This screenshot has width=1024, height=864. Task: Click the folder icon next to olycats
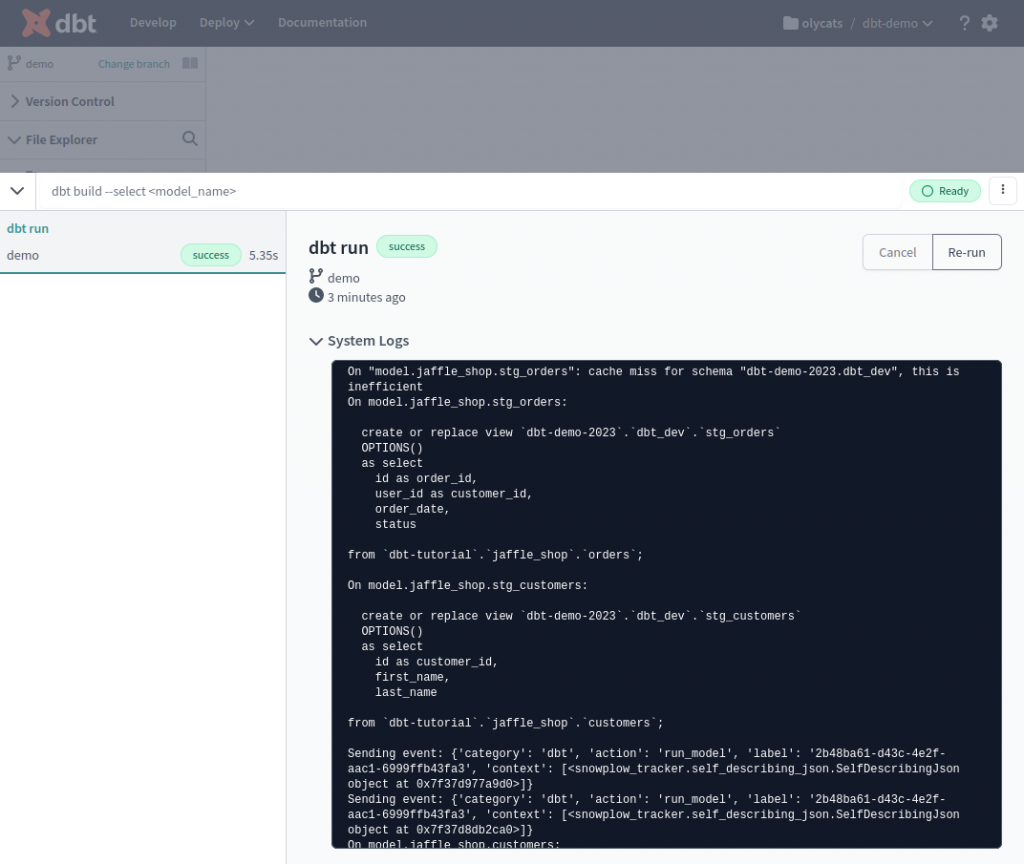(x=790, y=23)
